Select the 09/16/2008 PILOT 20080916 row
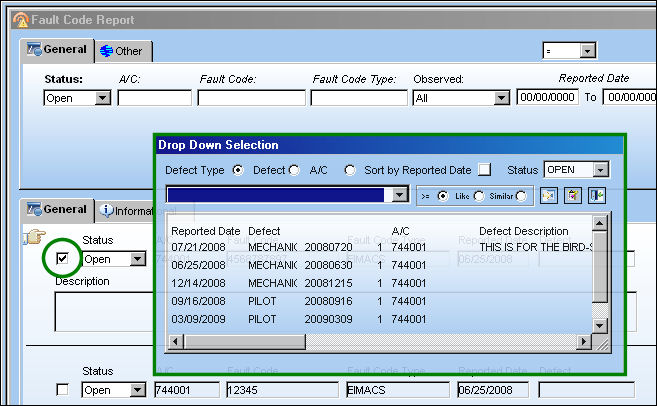657x406 pixels. pyautogui.click(x=380, y=301)
